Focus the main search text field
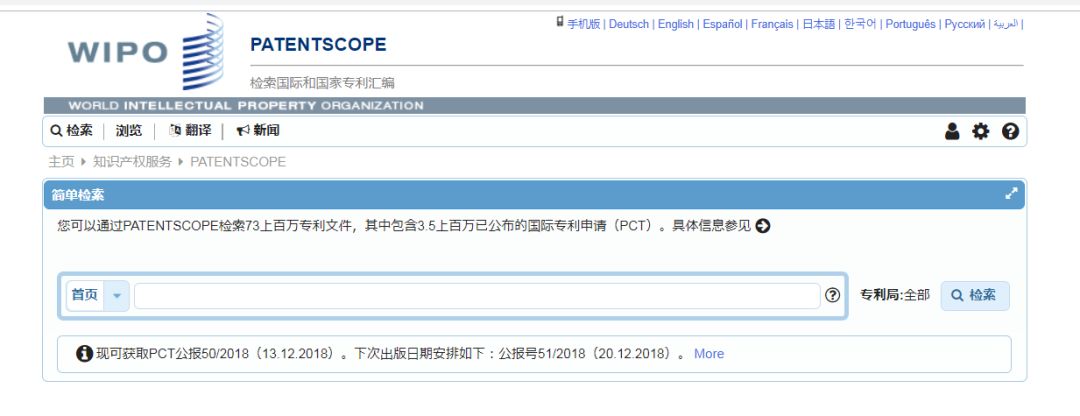This screenshot has width=1080, height=416. pyautogui.click(x=477, y=295)
